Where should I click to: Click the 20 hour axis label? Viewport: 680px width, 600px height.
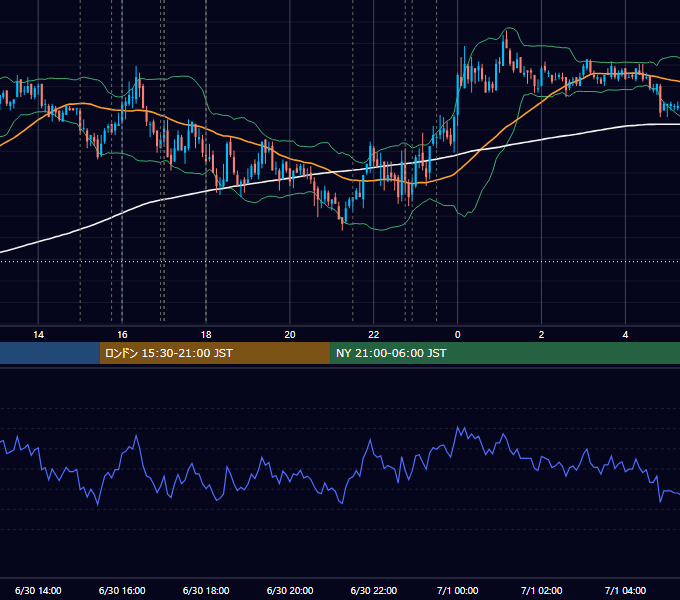tap(290, 335)
